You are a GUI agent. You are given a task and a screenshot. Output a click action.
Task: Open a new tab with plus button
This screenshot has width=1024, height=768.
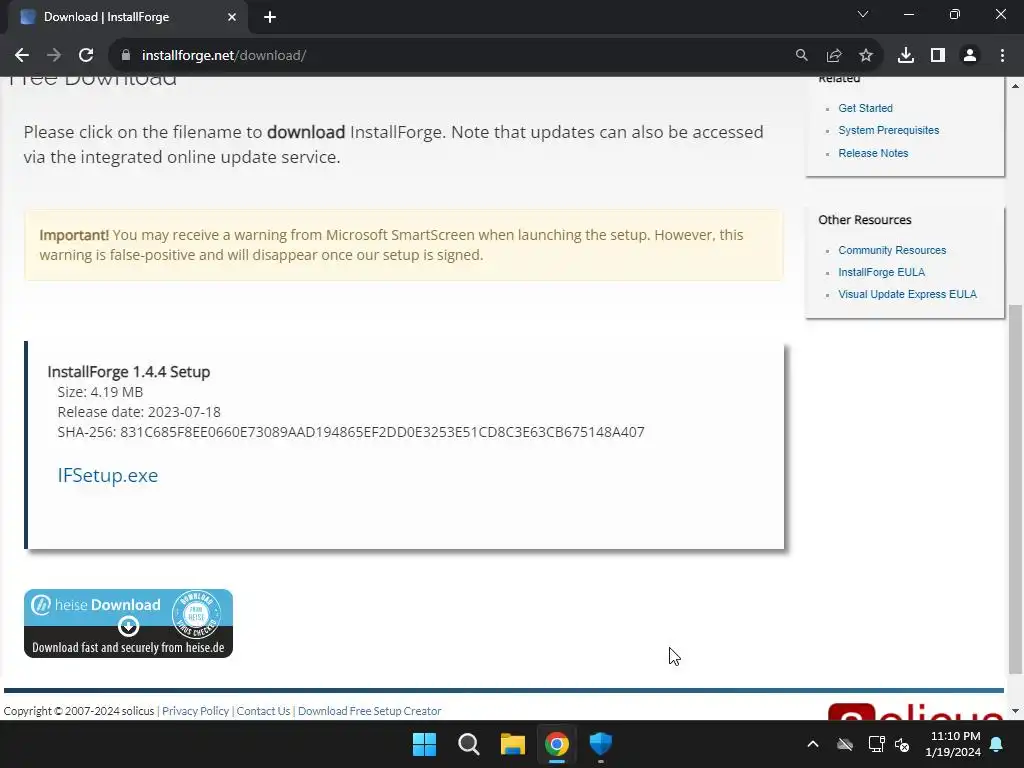click(x=270, y=17)
